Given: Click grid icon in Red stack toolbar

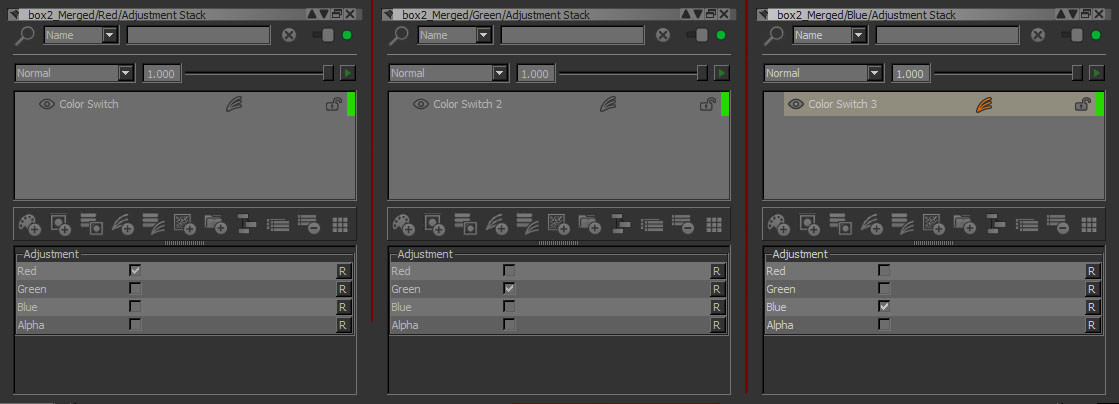Looking at the screenshot, I should point(340,225).
